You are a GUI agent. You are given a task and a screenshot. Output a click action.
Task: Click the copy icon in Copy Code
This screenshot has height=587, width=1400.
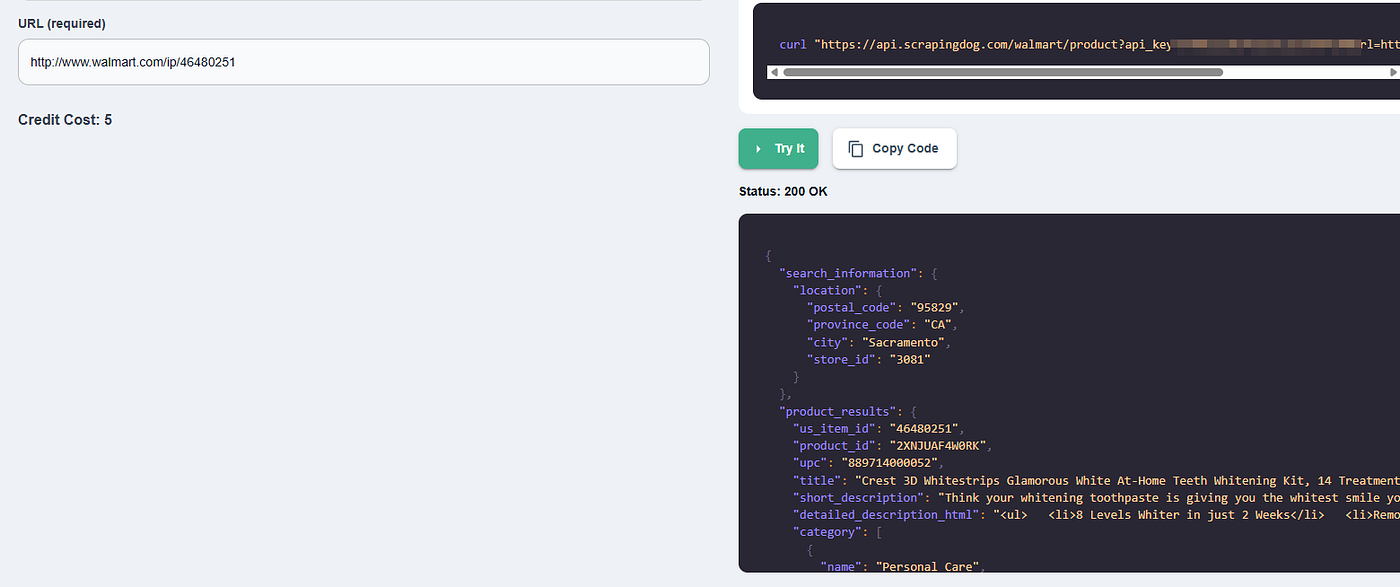856,149
